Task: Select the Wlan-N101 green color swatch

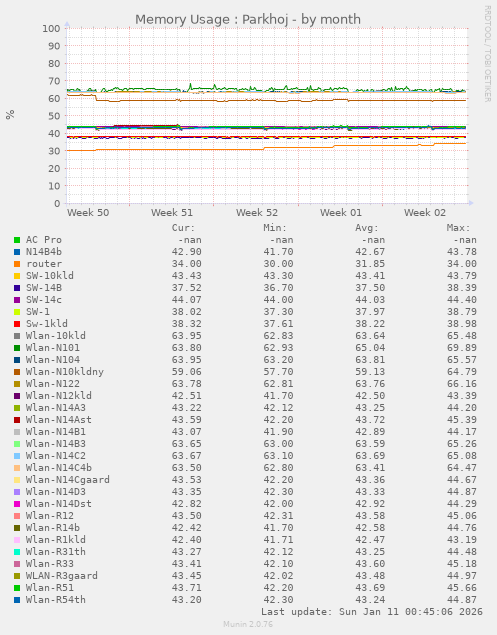Action: click(17, 348)
